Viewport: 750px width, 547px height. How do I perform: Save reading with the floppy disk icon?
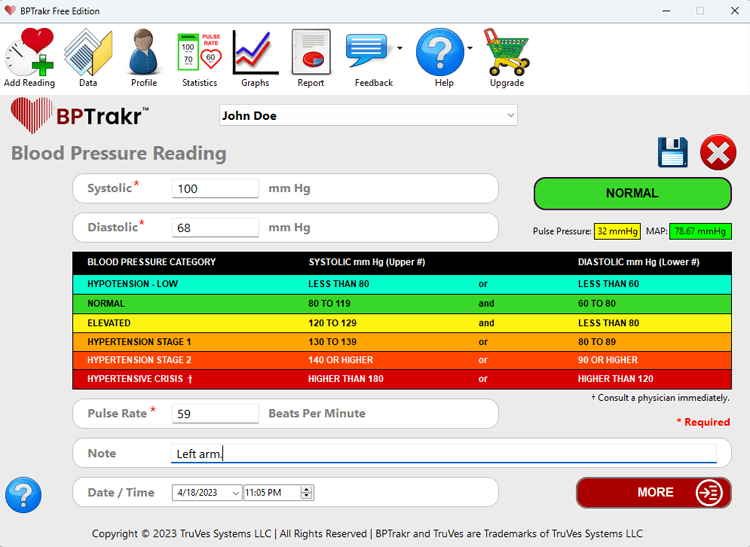672,153
